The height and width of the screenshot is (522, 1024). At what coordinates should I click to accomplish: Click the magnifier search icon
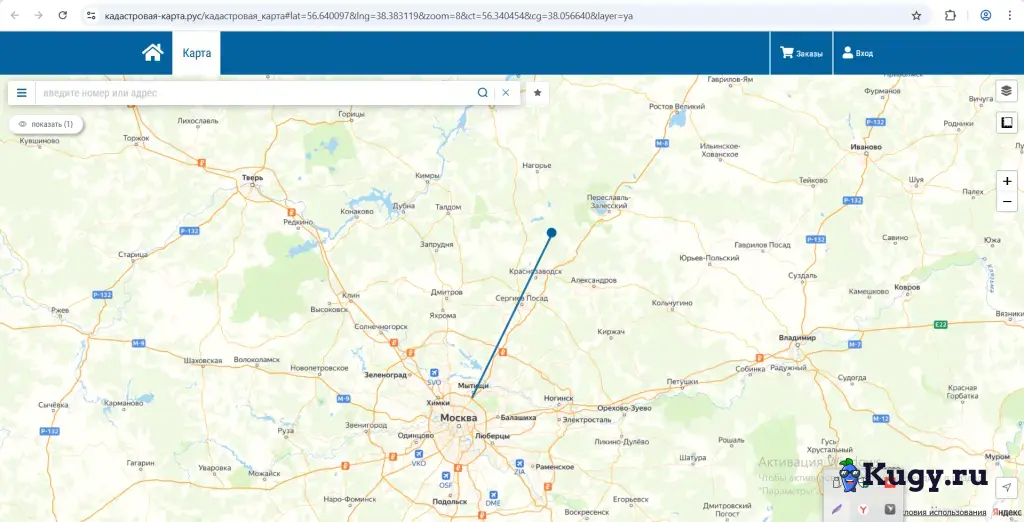(x=483, y=93)
